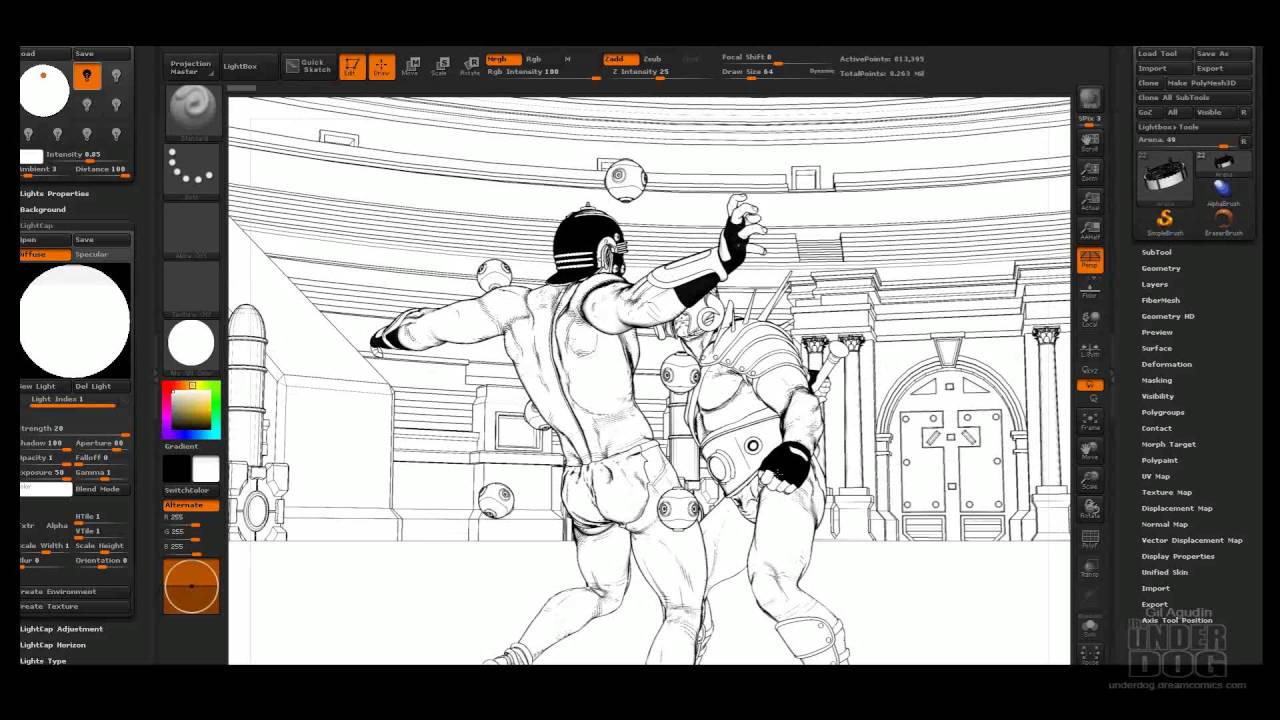1280x720 pixels.
Task: Open Quick Sketch
Action: pyautogui.click(x=308, y=66)
